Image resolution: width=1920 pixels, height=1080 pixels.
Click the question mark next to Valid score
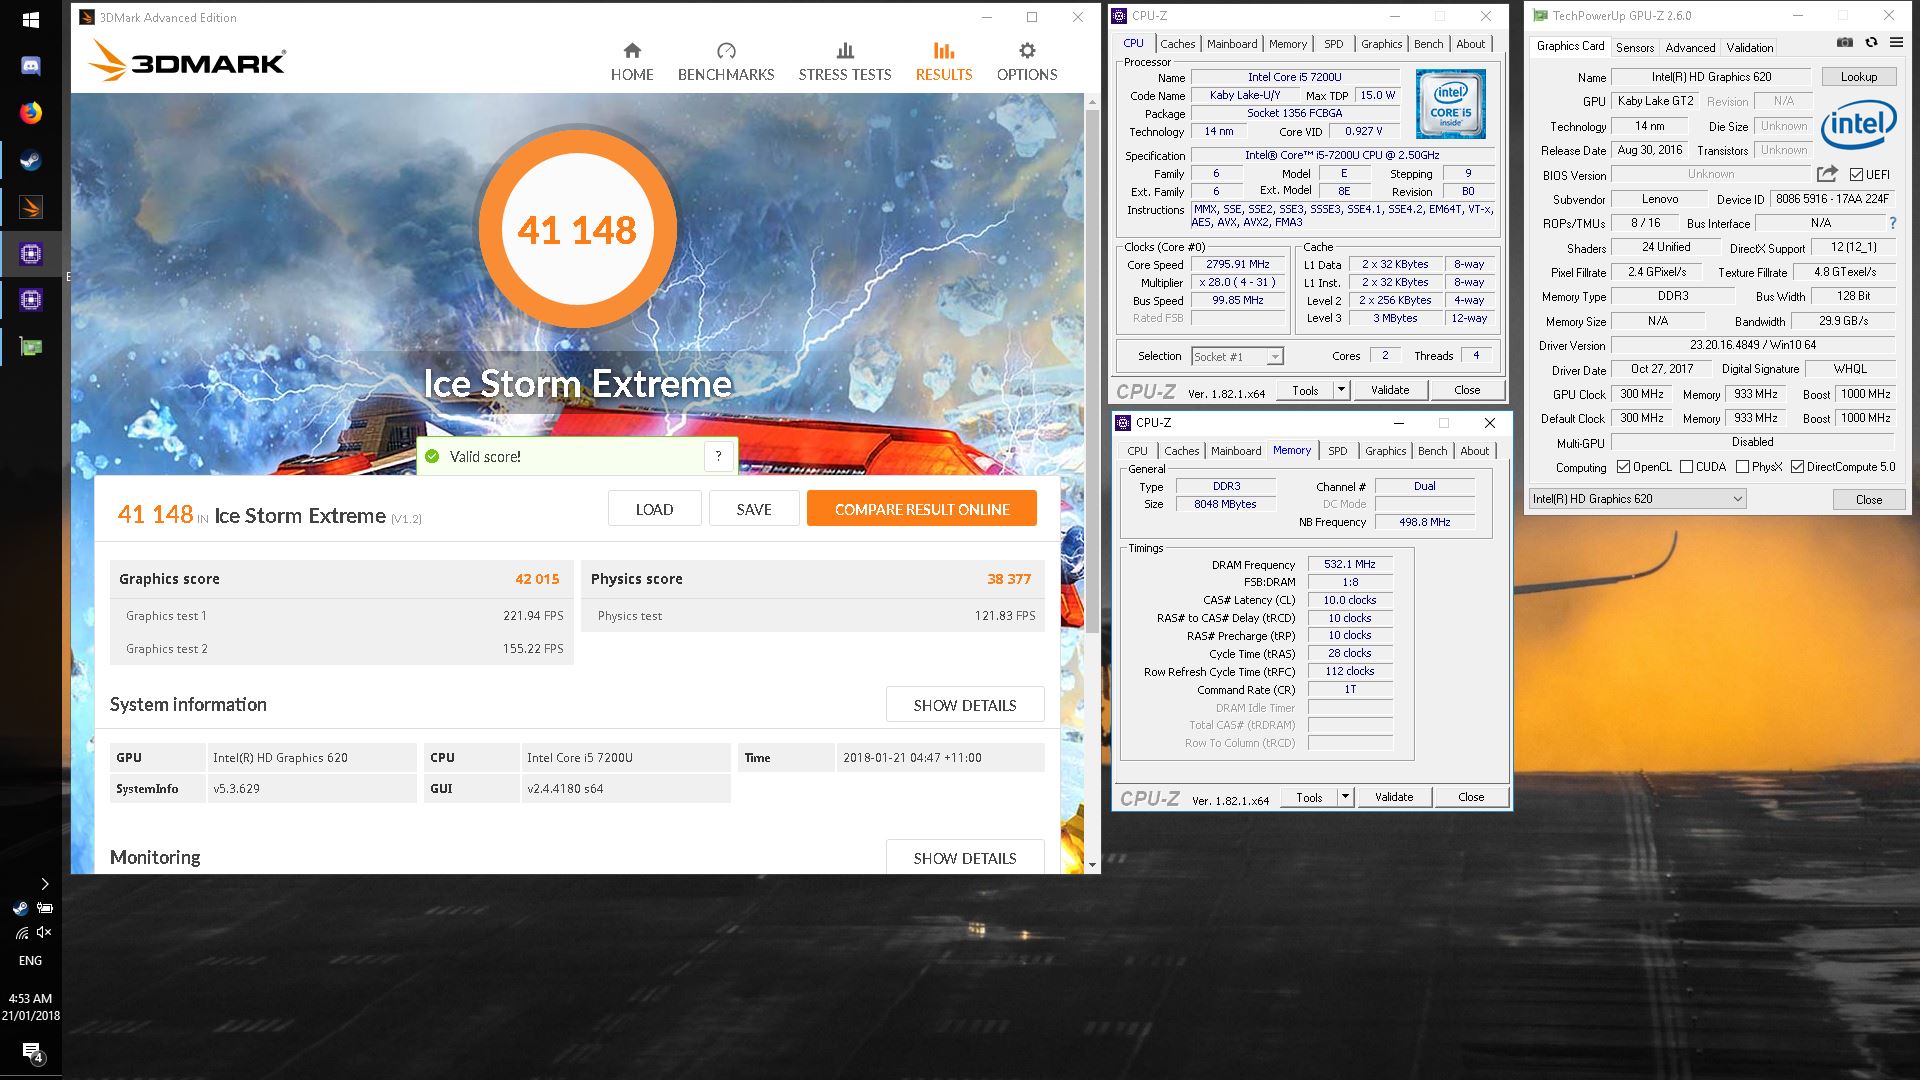pos(718,456)
